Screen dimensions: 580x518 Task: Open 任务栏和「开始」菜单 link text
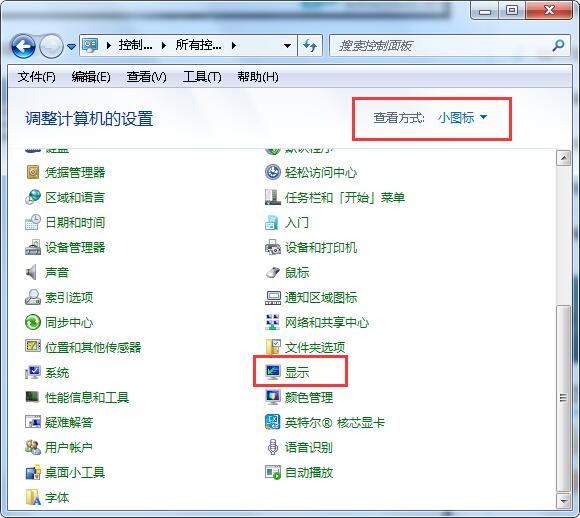point(345,198)
